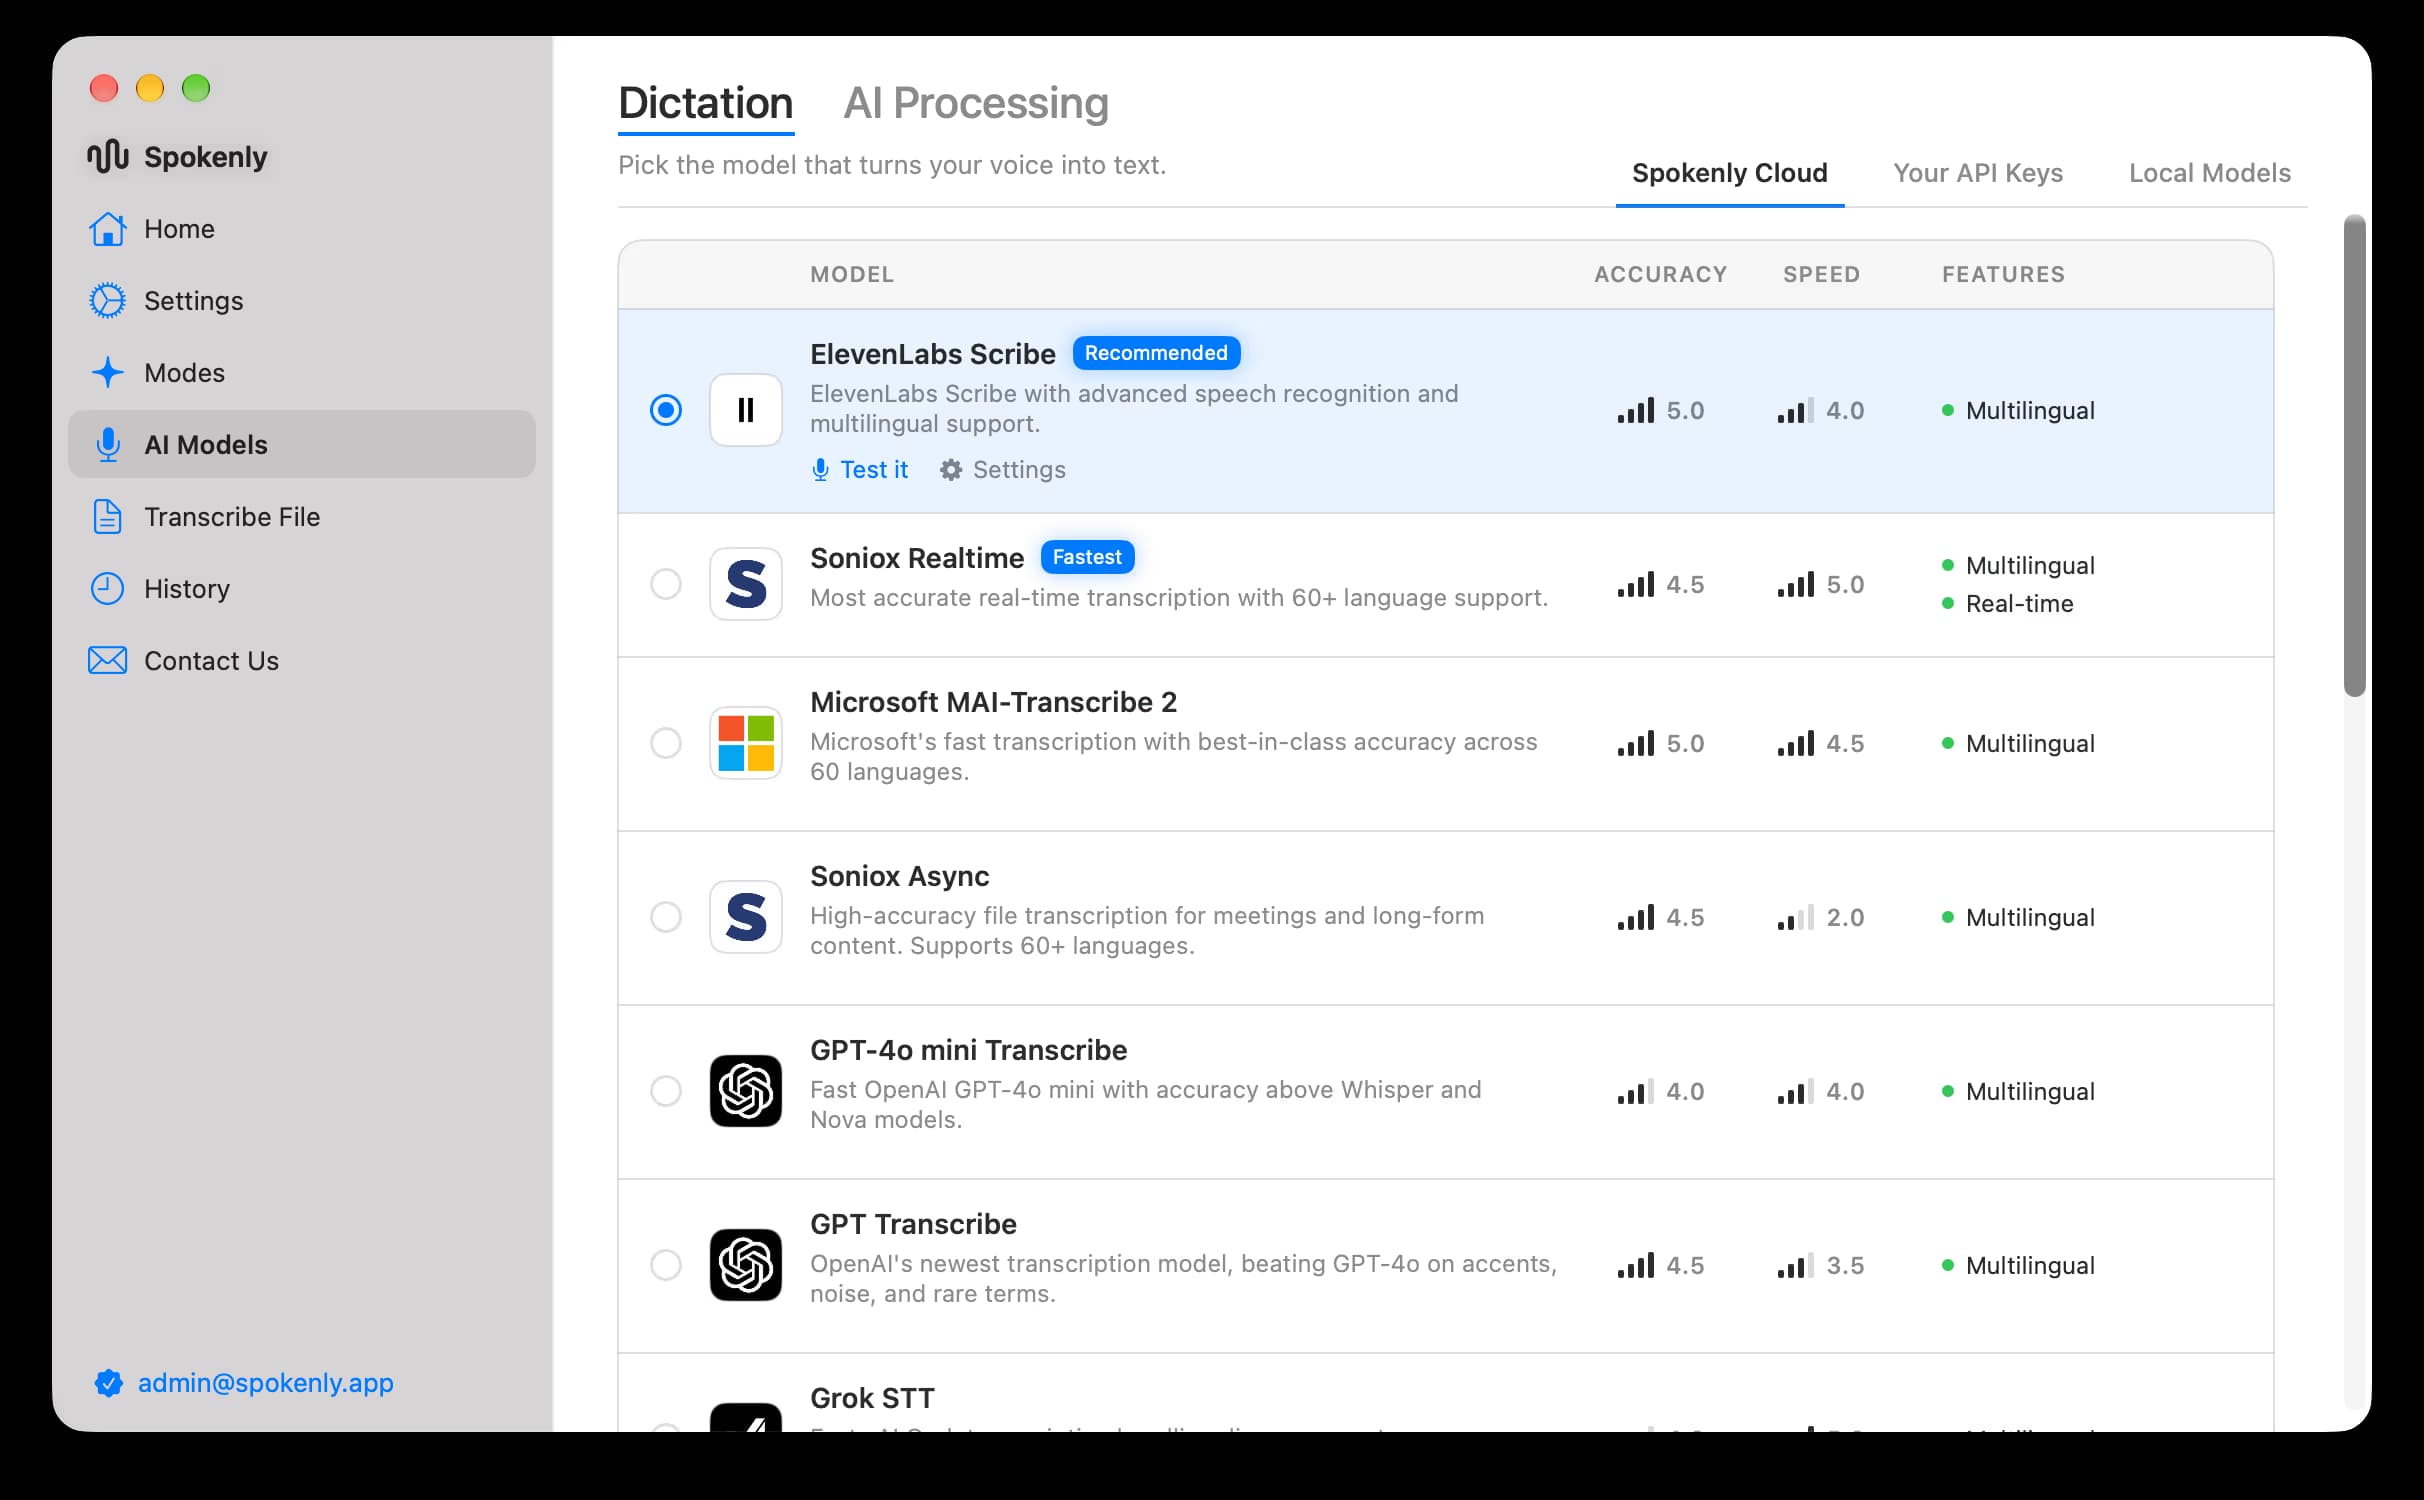Image resolution: width=2424 pixels, height=1500 pixels.
Task: Click GPT Transcribe speed value 3.5
Action: (x=1845, y=1266)
